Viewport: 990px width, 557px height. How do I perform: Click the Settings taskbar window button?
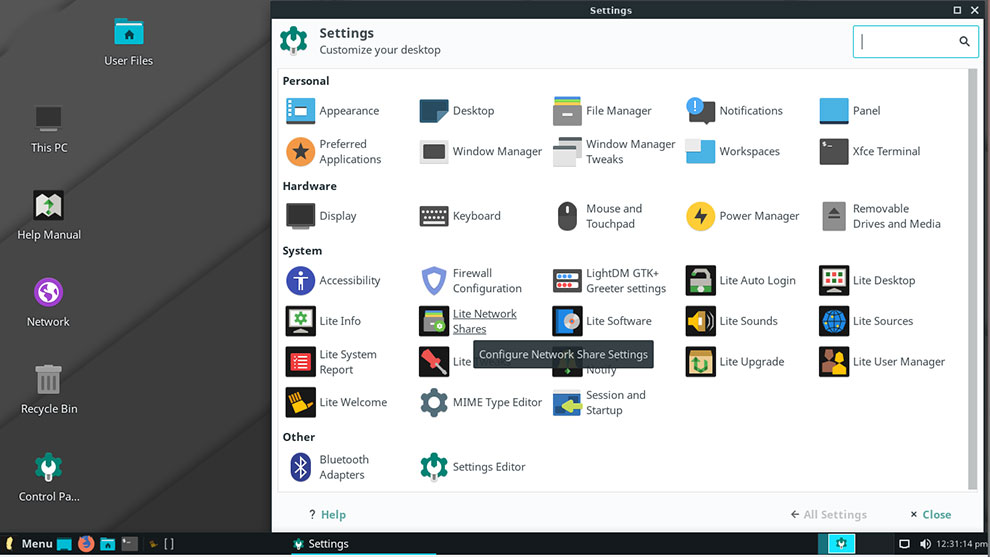[x=363, y=544]
